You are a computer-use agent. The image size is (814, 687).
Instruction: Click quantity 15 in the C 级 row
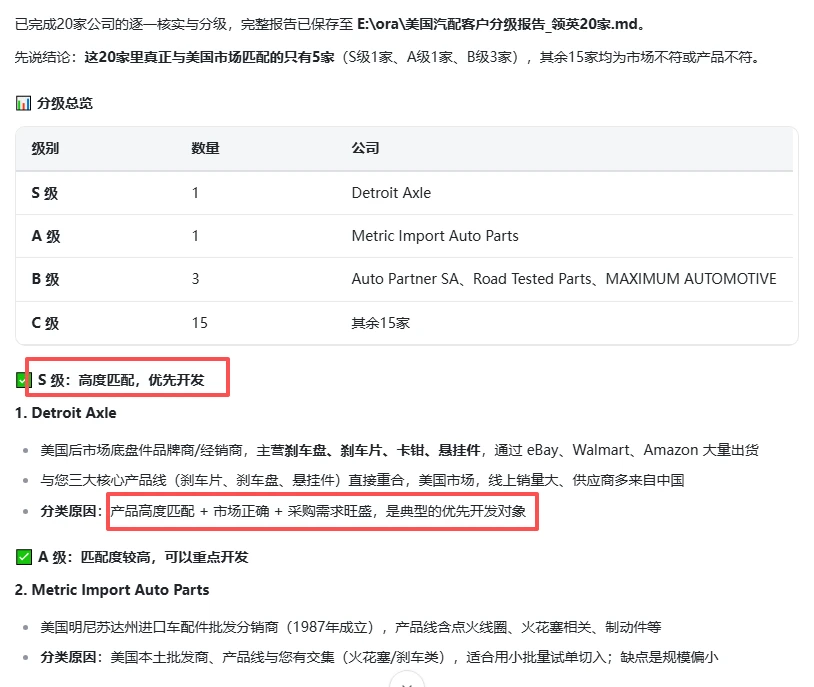click(199, 323)
